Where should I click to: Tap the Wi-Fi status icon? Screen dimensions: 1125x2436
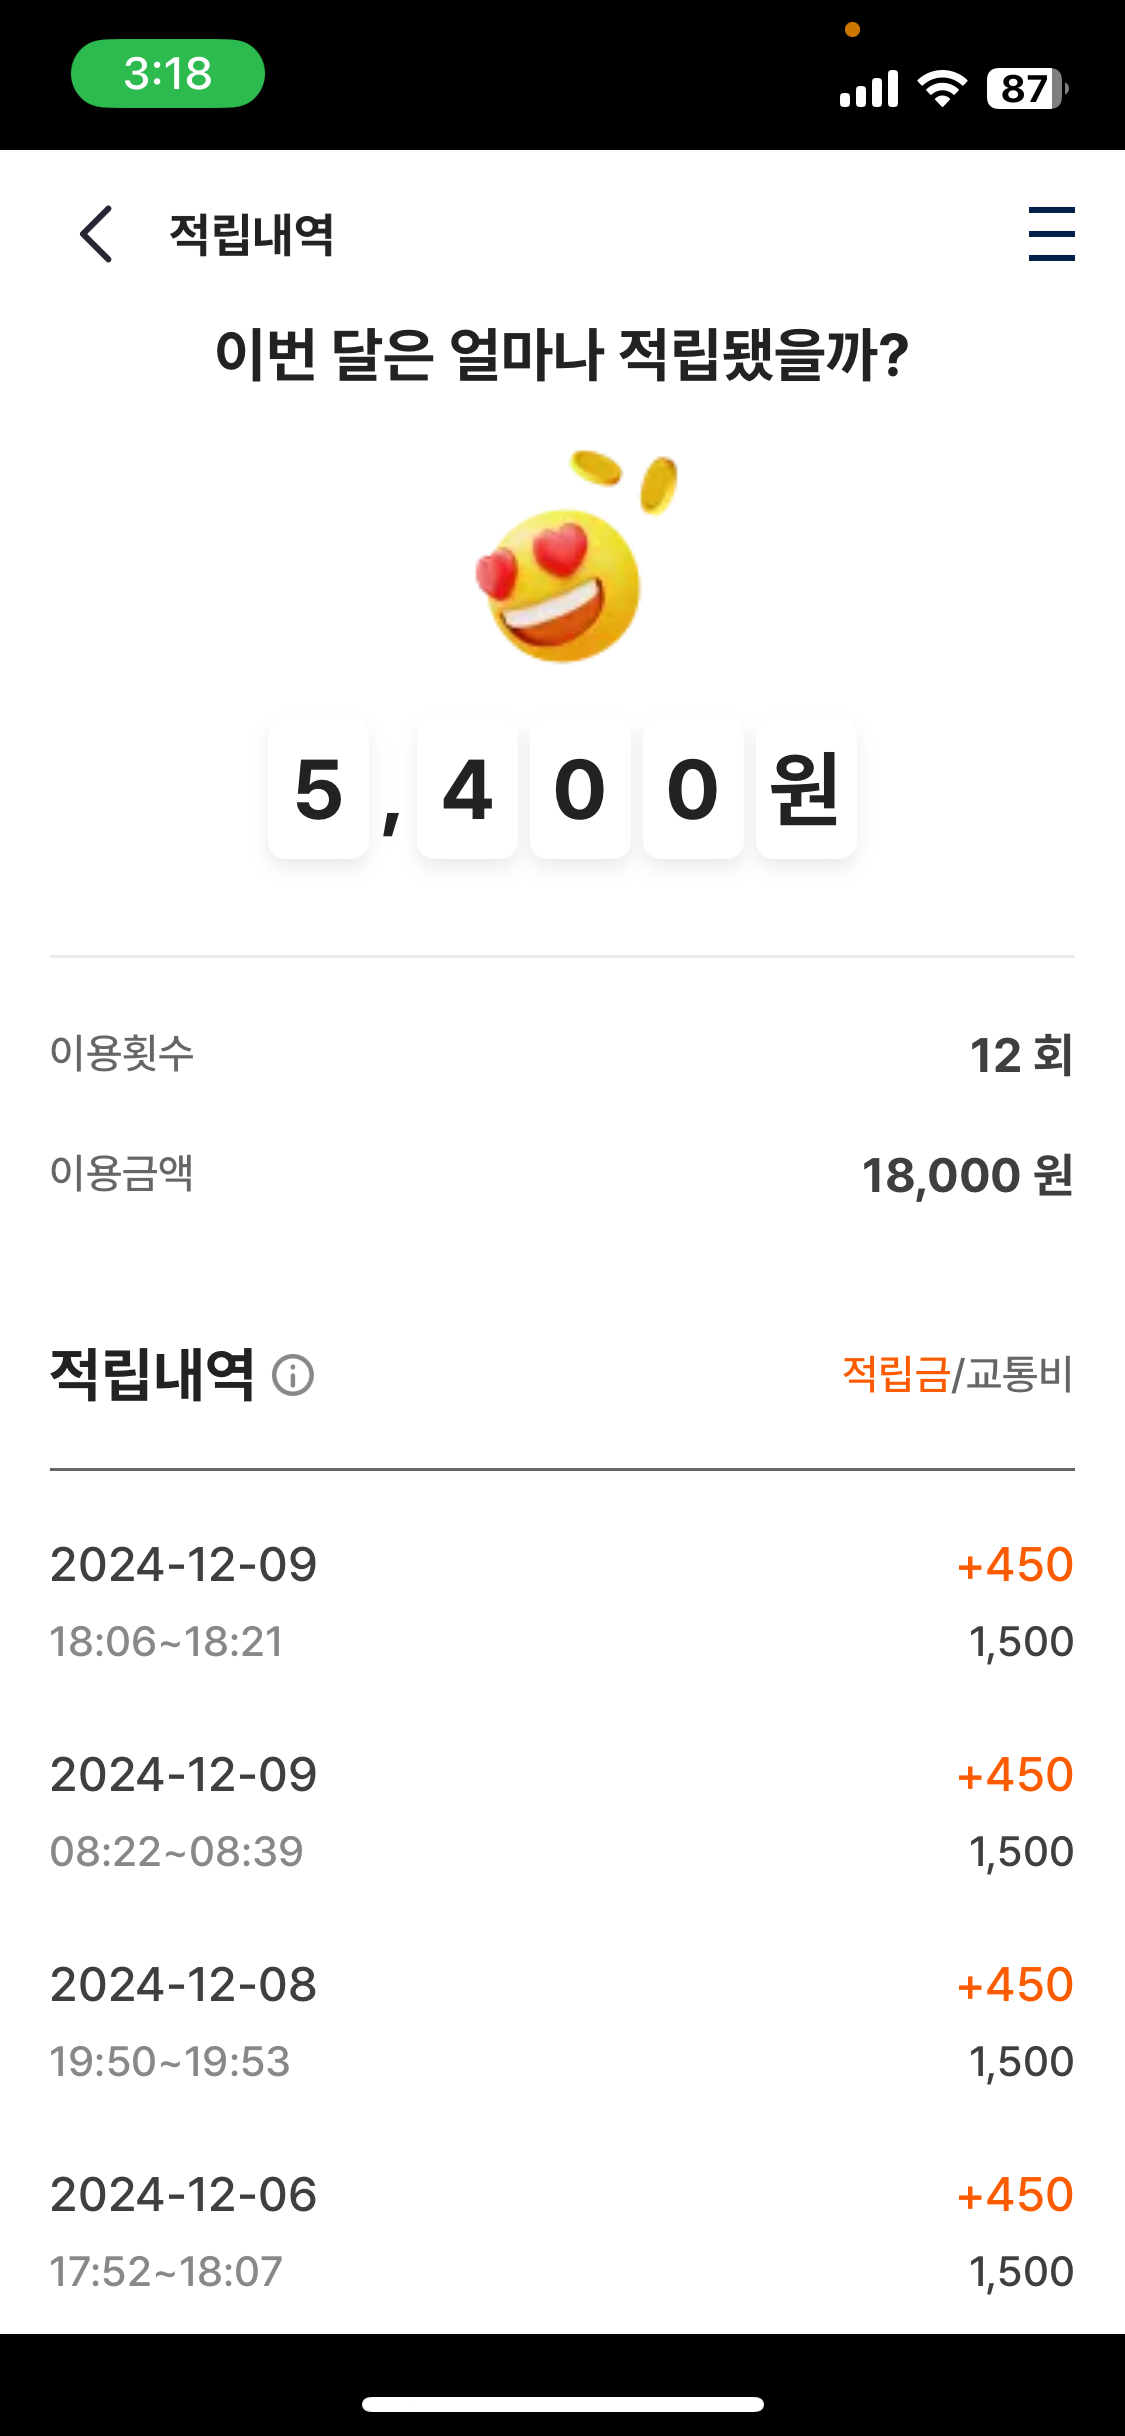click(x=941, y=89)
